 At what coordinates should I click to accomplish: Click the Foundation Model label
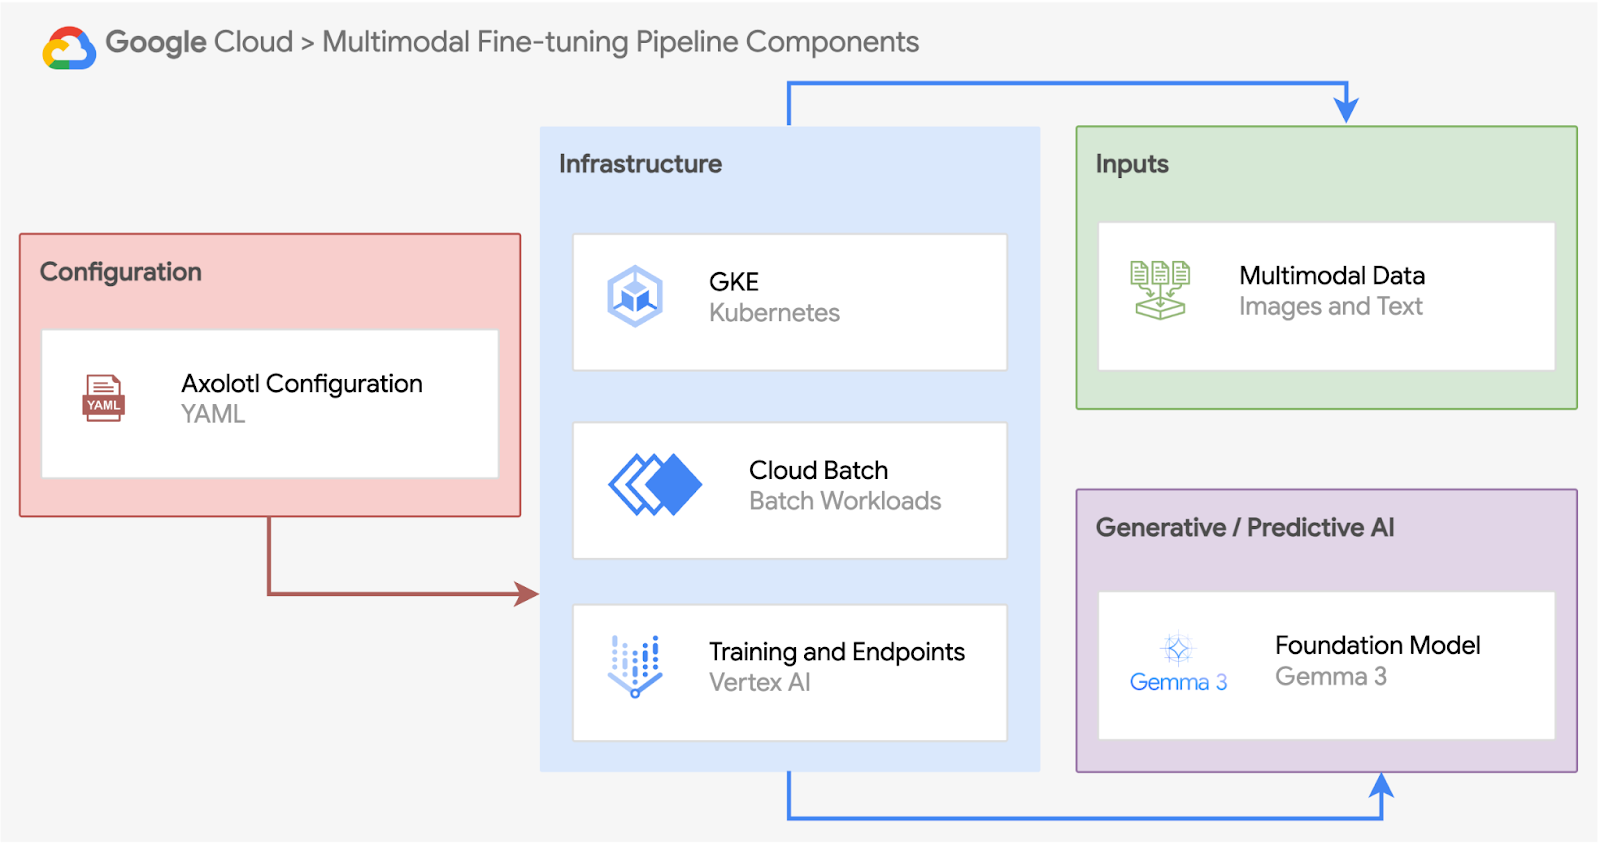[1377, 646]
